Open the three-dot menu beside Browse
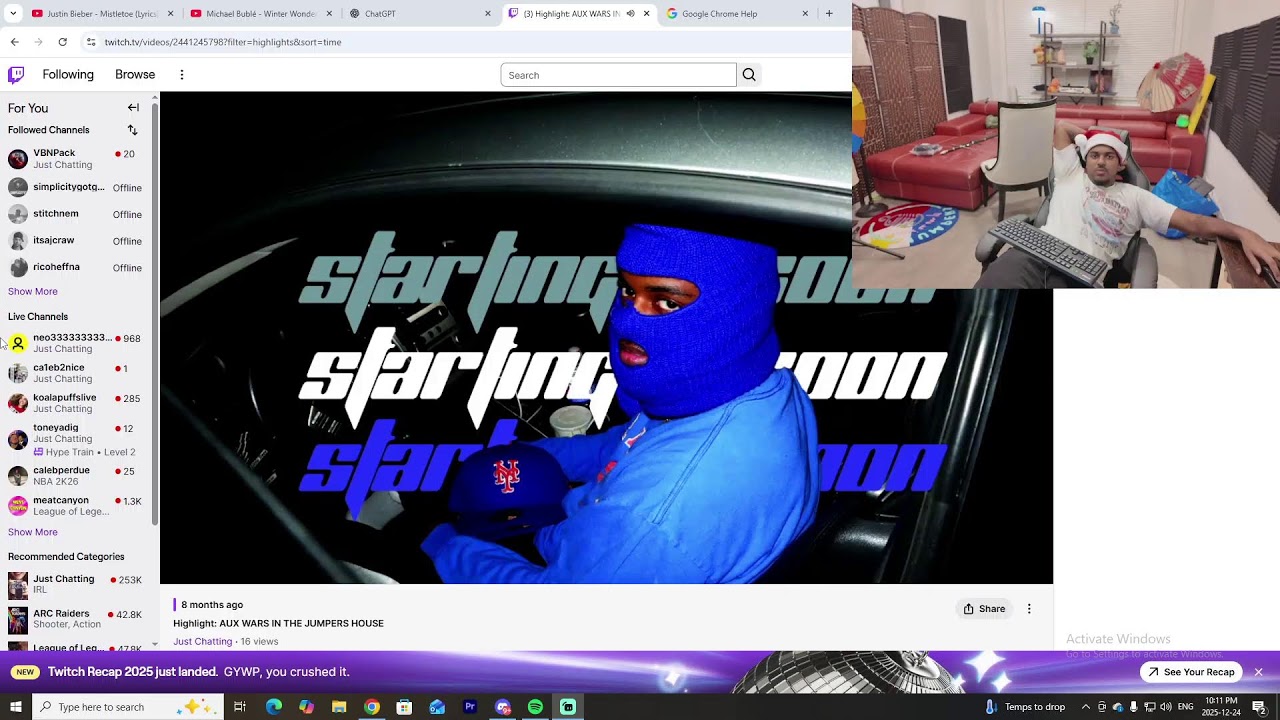Screen dimensions: 1280x720 (x=182, y=75)
